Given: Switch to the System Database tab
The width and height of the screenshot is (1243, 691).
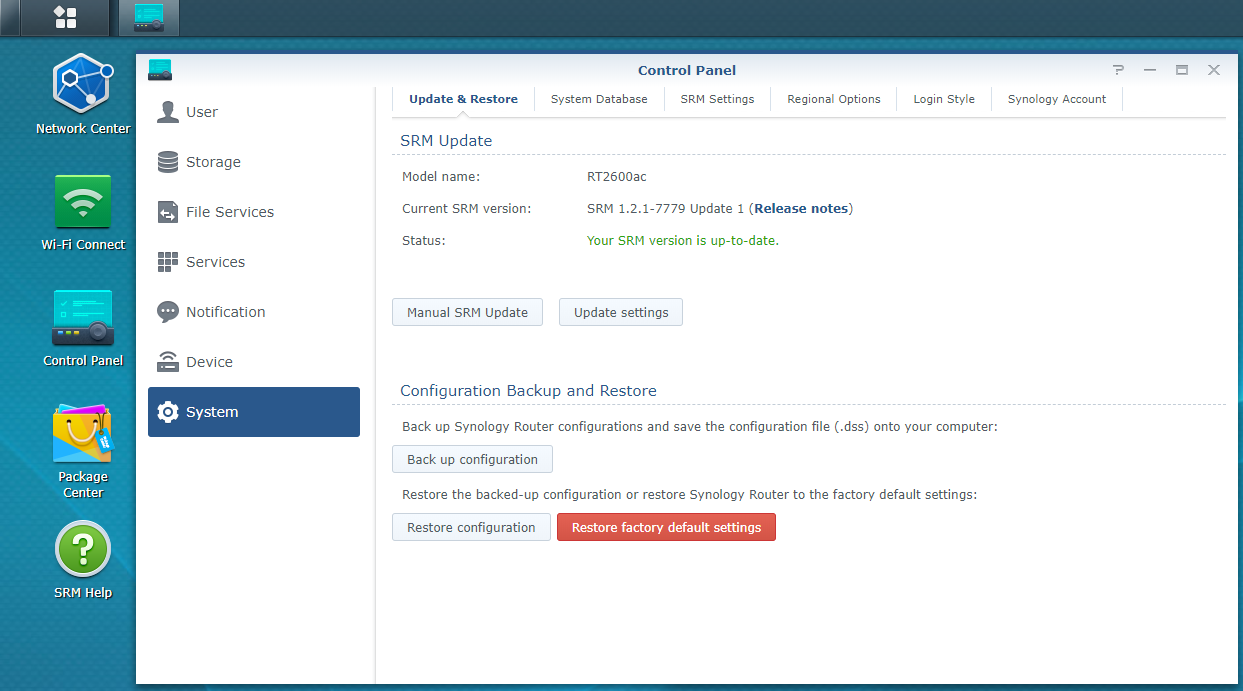Looking at the screenshot, I should pyautogui.click(x=599, y=99).
